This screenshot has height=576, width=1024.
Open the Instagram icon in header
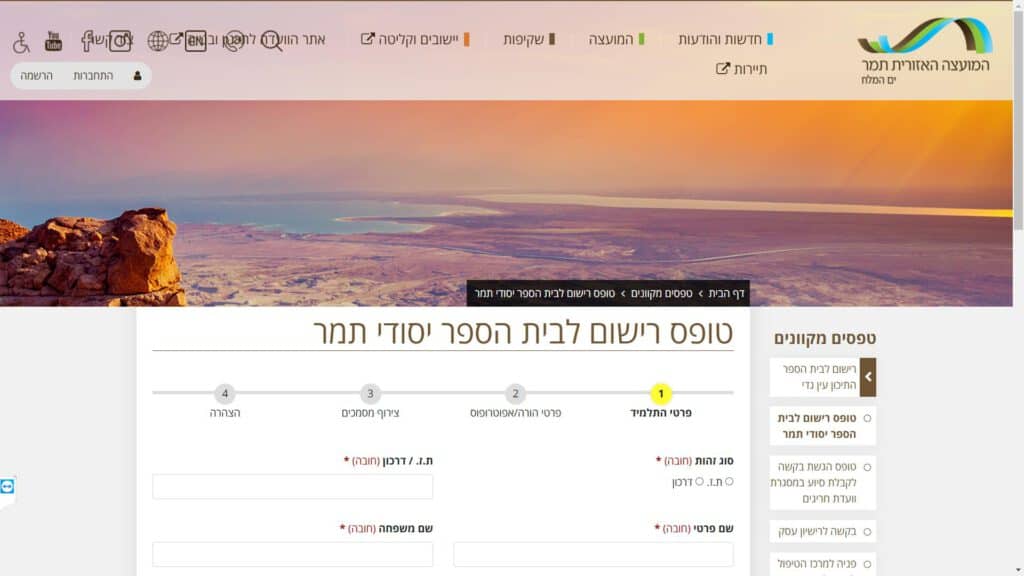[x=120, y=40]
